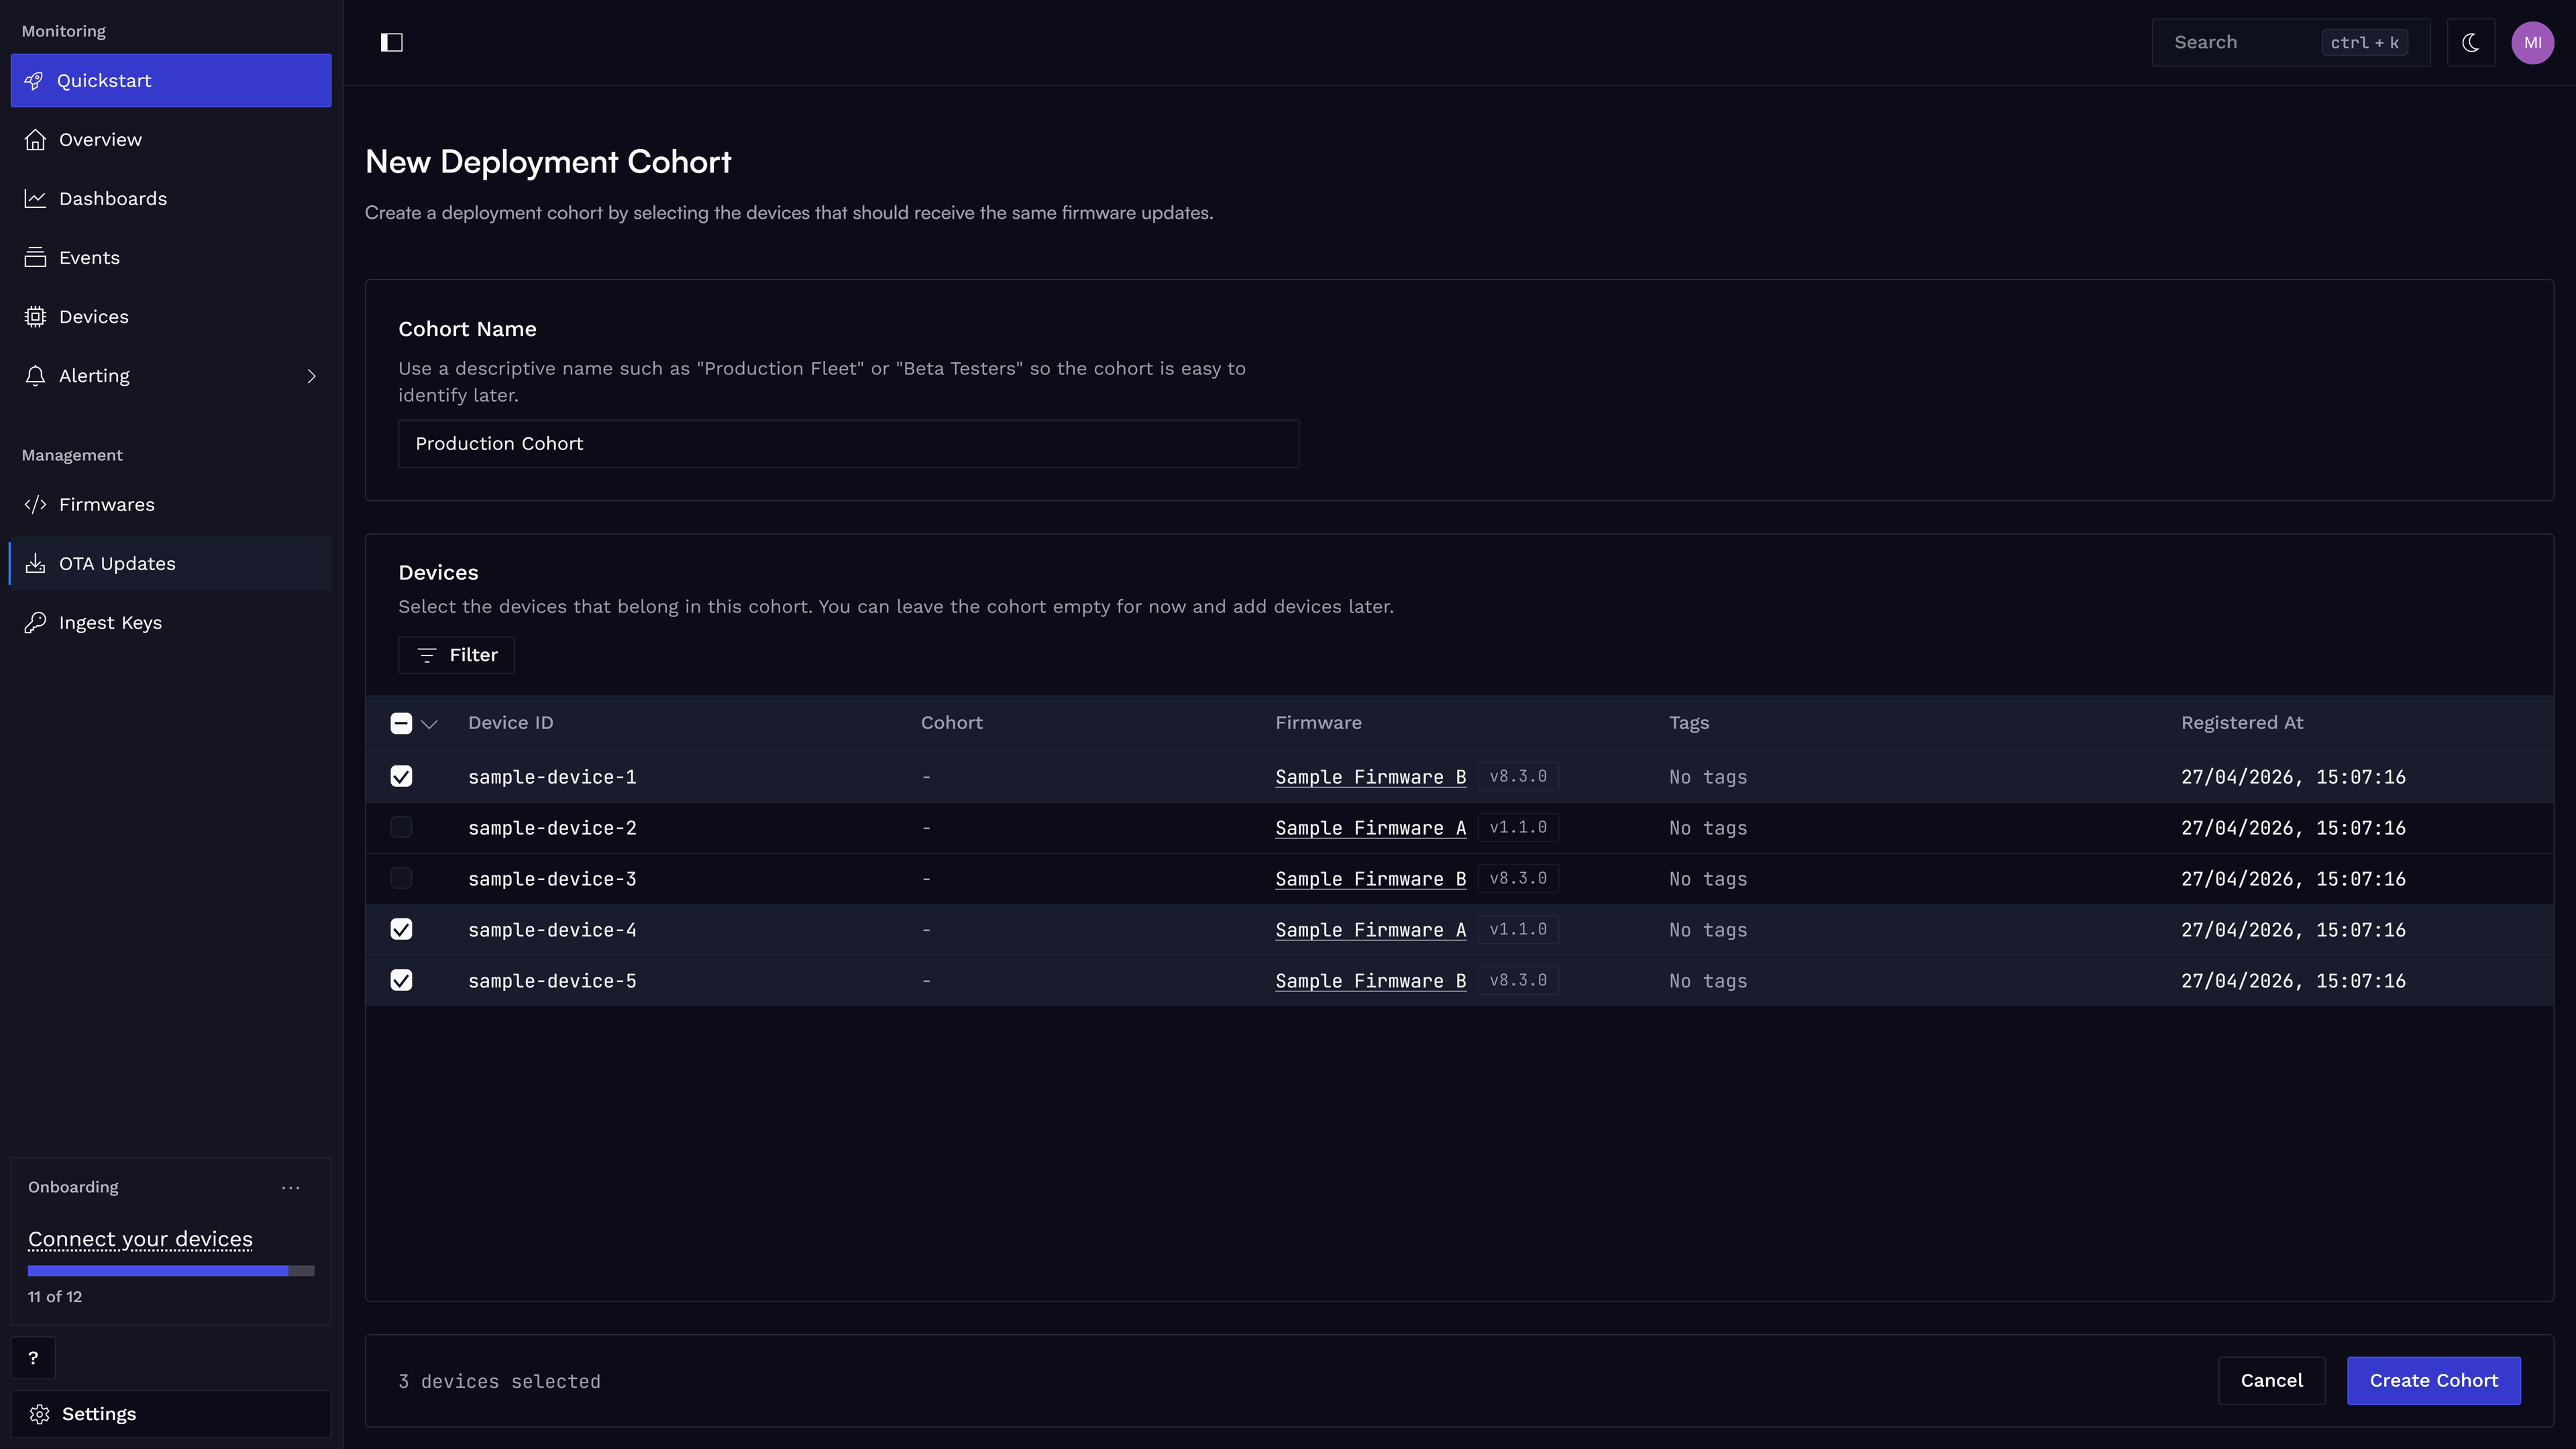Image resolution: width=2576 pixels, height=1449 pixels.
Task: Uncheck sample-device-4 checkbox
Action: (x=401, y=930)
